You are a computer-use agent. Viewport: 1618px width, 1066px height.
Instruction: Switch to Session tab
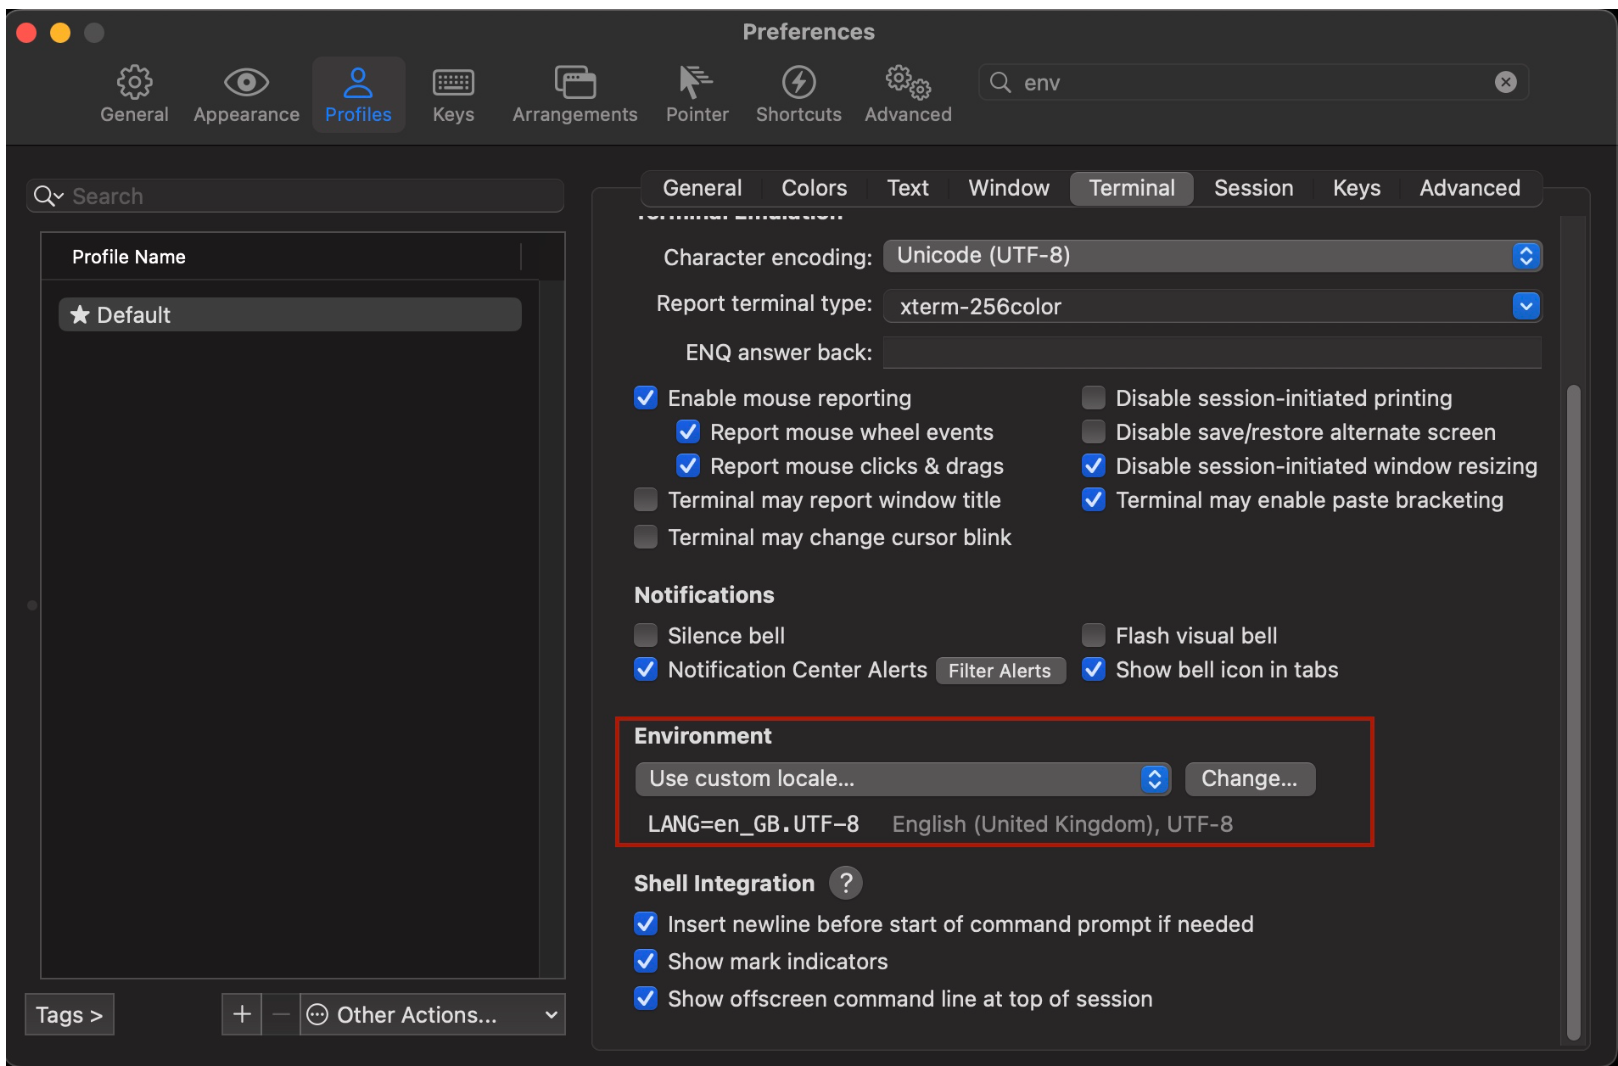click(1253, 188)
